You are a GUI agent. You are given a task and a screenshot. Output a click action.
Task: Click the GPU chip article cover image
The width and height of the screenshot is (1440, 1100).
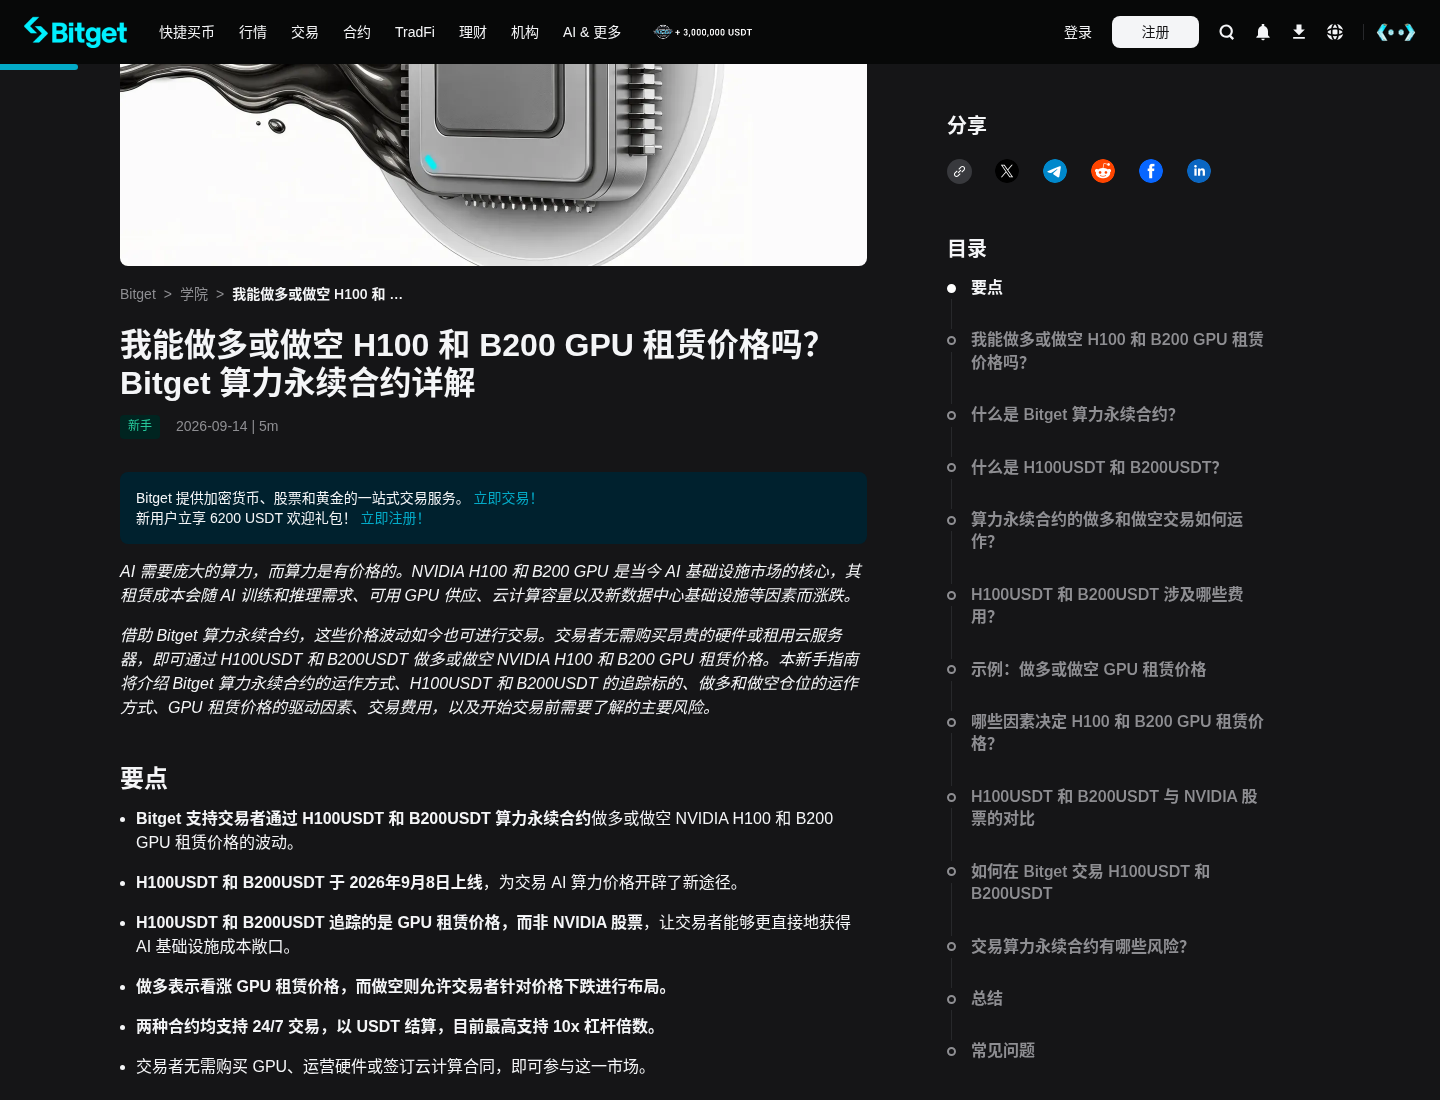point(493,165)
